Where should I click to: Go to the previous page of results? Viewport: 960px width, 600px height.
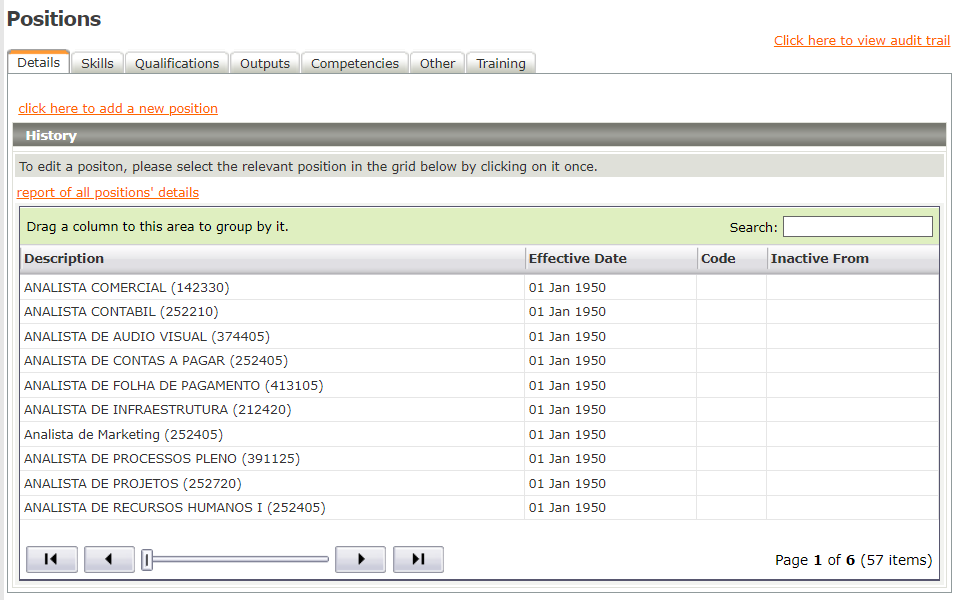109,560
